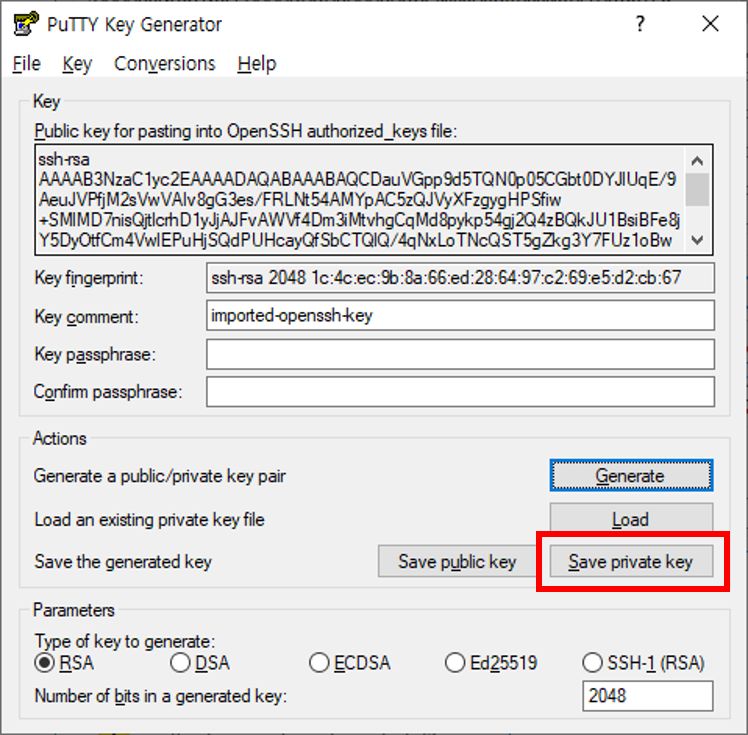The width and height of the screenshot is (748, 735).
Task: Close the PuTTY Key Generator window
Action: click(x=710, y=24)
